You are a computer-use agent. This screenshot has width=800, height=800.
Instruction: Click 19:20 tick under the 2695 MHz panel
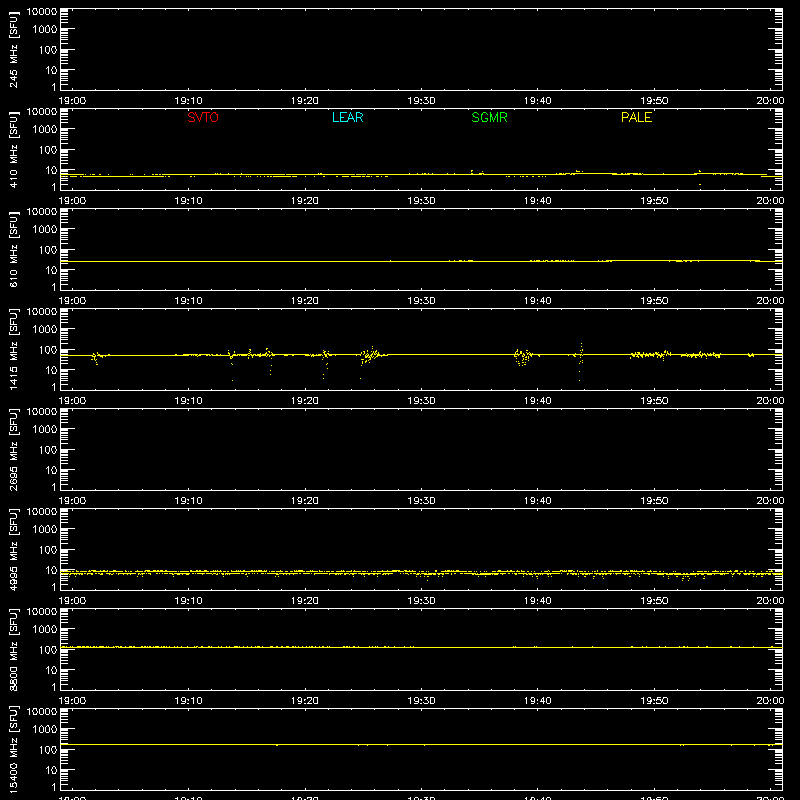[x=305, y=501]
